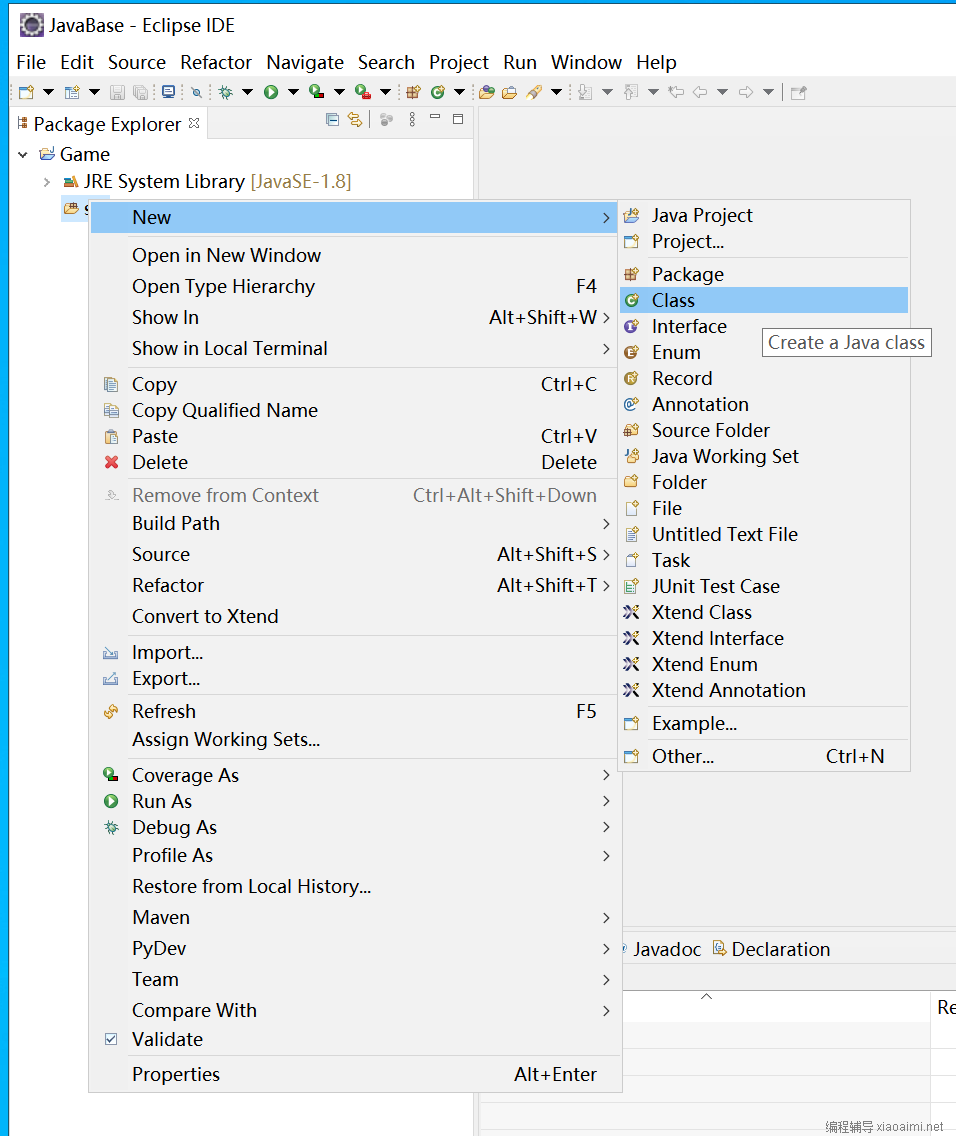Click the green Run button in the toolbar
The image size is (956, 1136).
pyautogui.click(x=271, y=92)
